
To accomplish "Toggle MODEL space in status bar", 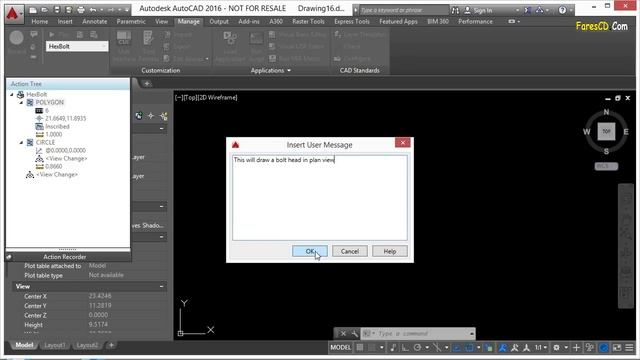I will (x=340, y=348).
